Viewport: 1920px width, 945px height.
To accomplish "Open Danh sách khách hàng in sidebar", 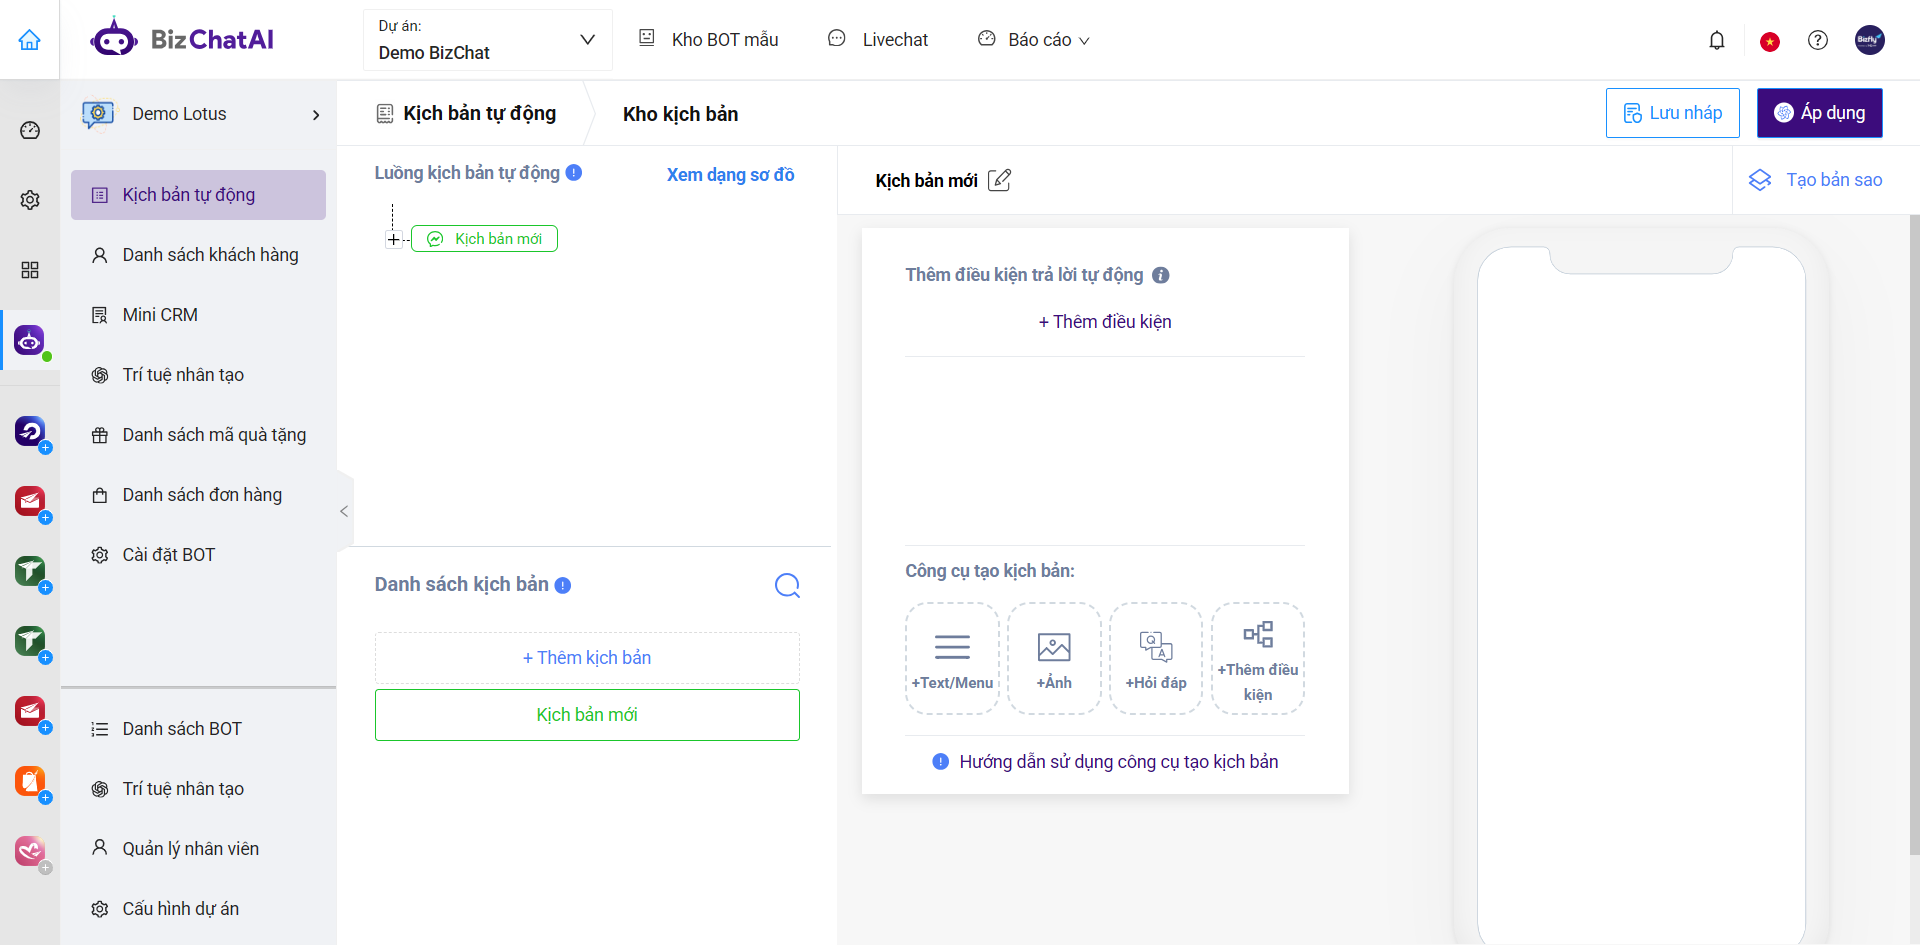I will (198, 255).
